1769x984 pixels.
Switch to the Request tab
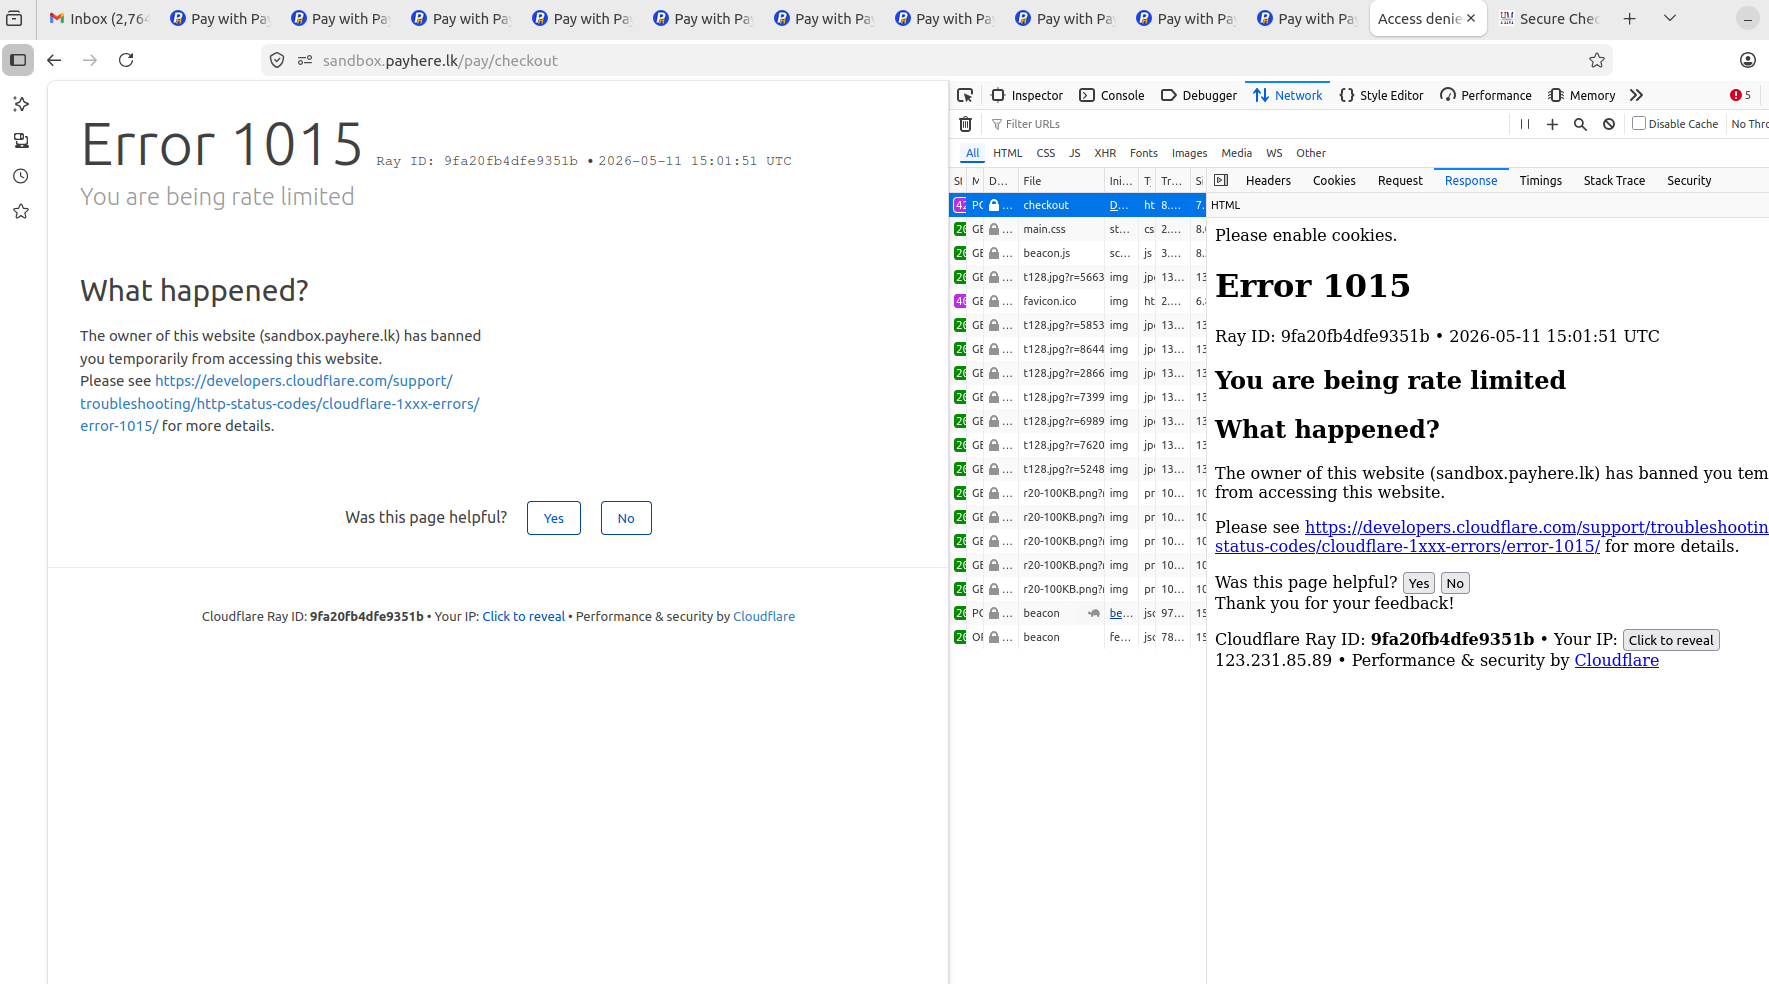pos(1400,180)
